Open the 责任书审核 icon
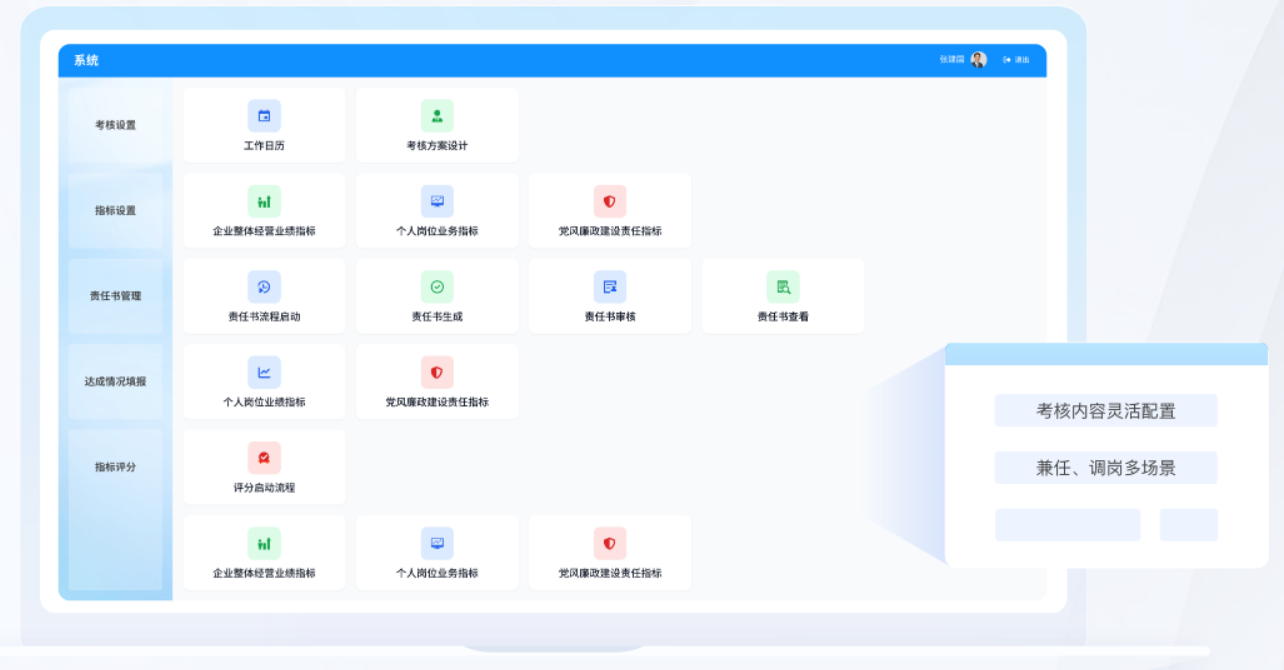This screenshot has height=670, width=1284. (x=610, y=287)
